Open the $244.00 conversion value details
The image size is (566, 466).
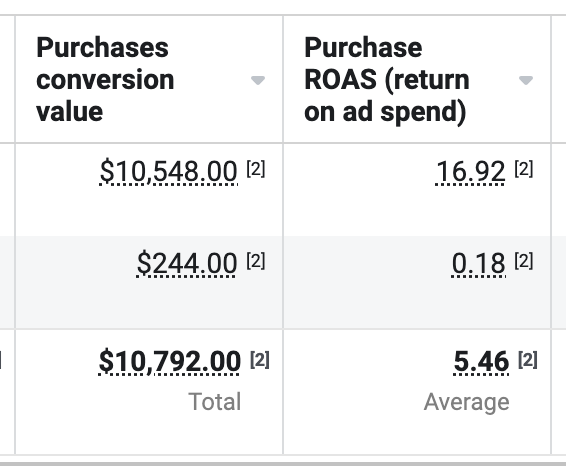[x=187, y=263]
